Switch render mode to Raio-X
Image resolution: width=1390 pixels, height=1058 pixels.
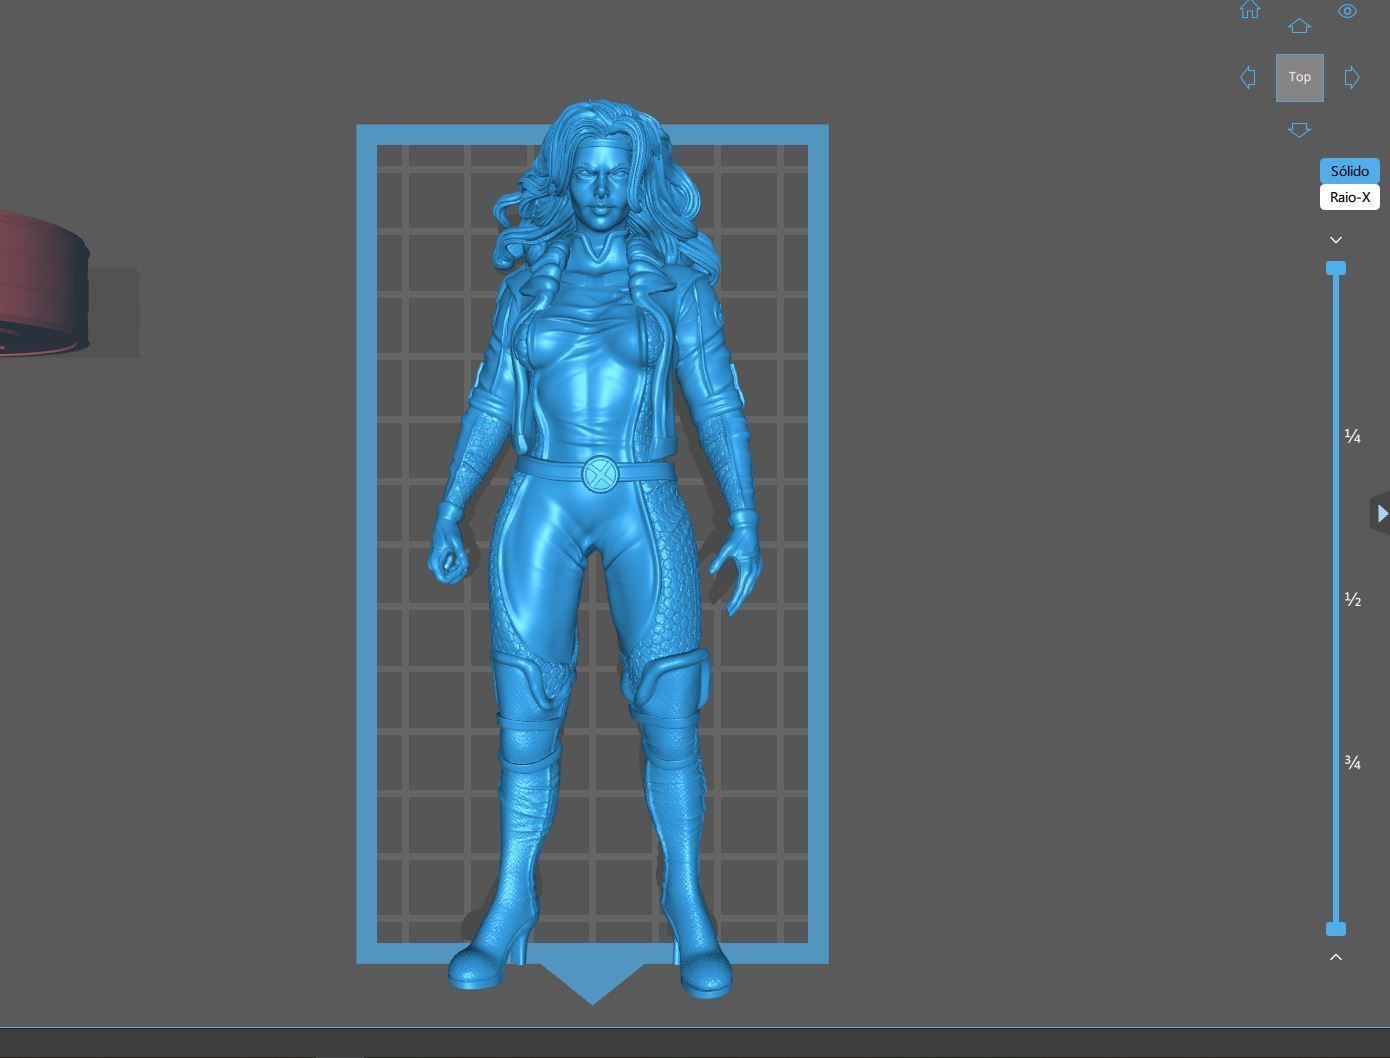point(1350,197)
